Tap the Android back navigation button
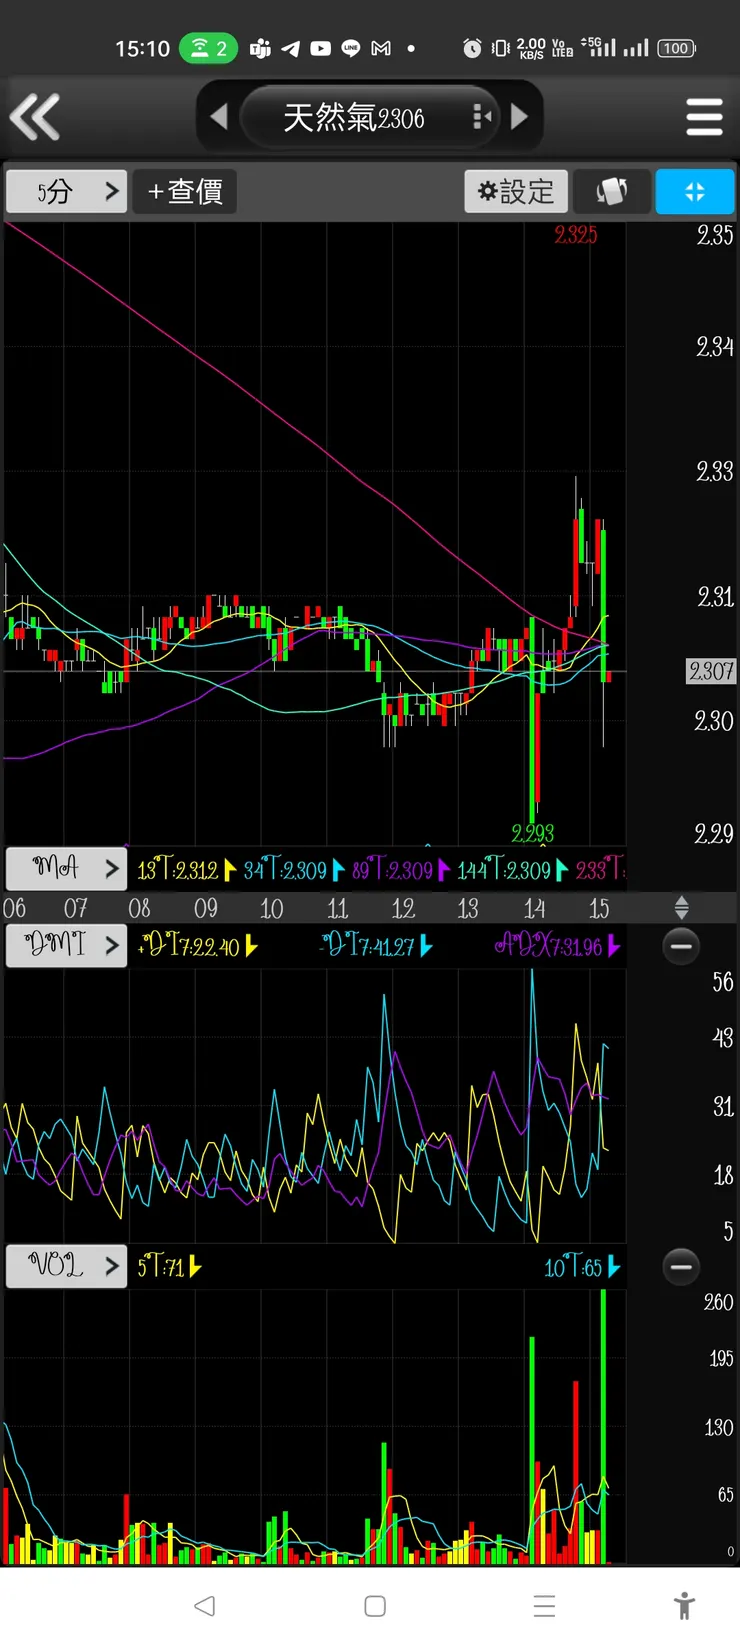This screenshot has width=740, height=1644. 204,1606
